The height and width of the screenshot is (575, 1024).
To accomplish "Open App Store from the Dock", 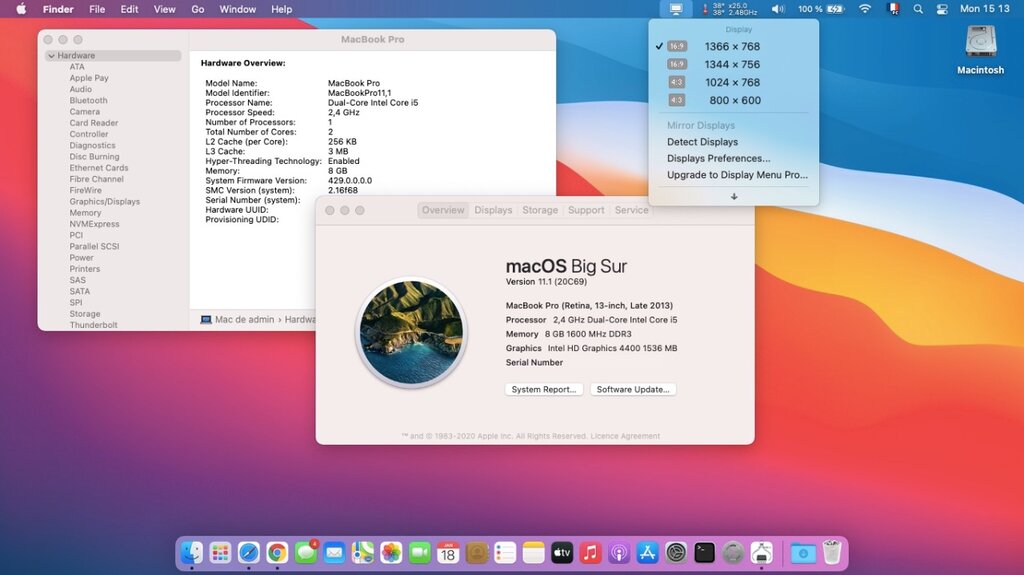I will tap(647, 552).
